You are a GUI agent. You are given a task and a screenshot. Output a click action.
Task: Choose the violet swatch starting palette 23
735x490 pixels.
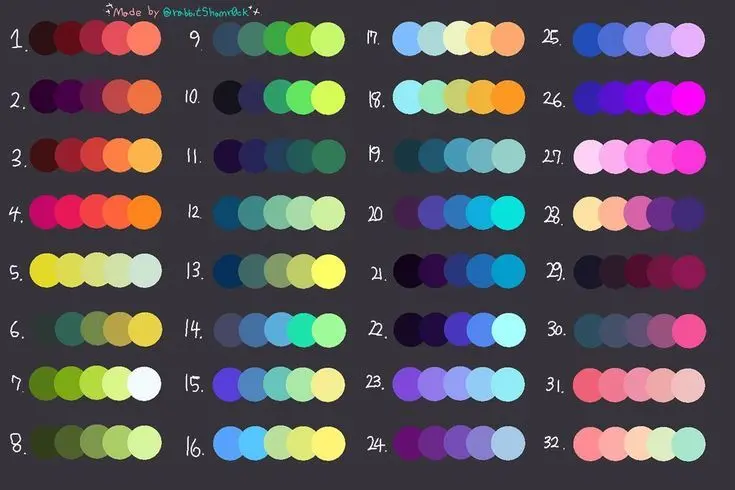coord(407,384)
